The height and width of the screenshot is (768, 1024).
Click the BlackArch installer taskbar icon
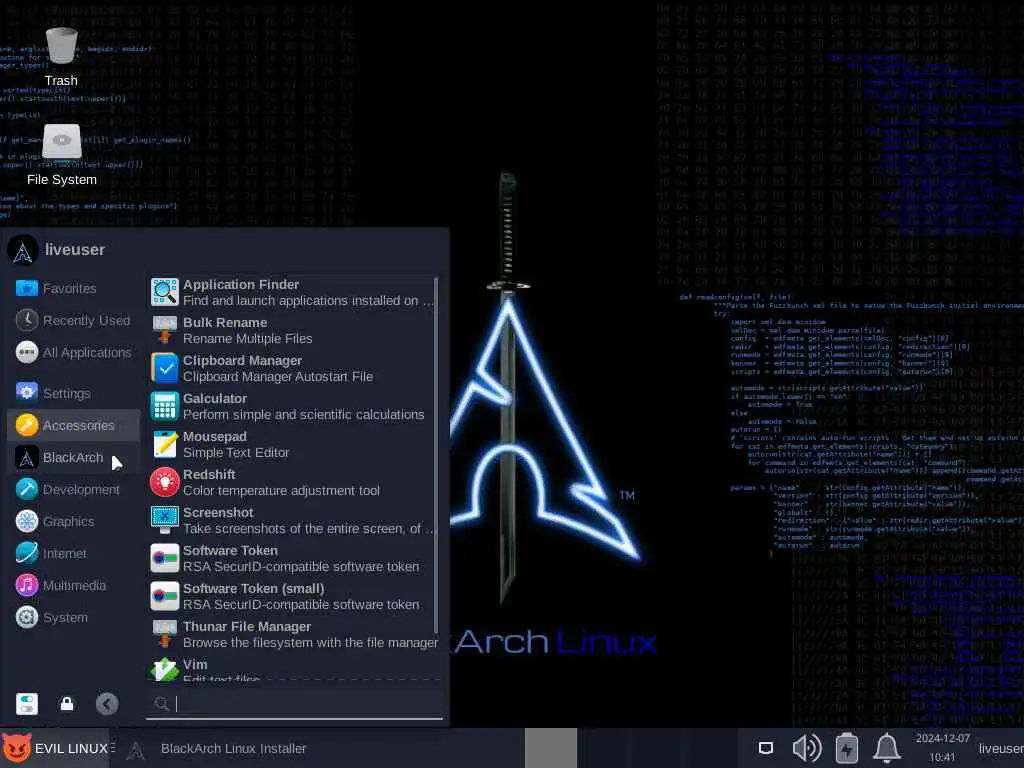136,750
